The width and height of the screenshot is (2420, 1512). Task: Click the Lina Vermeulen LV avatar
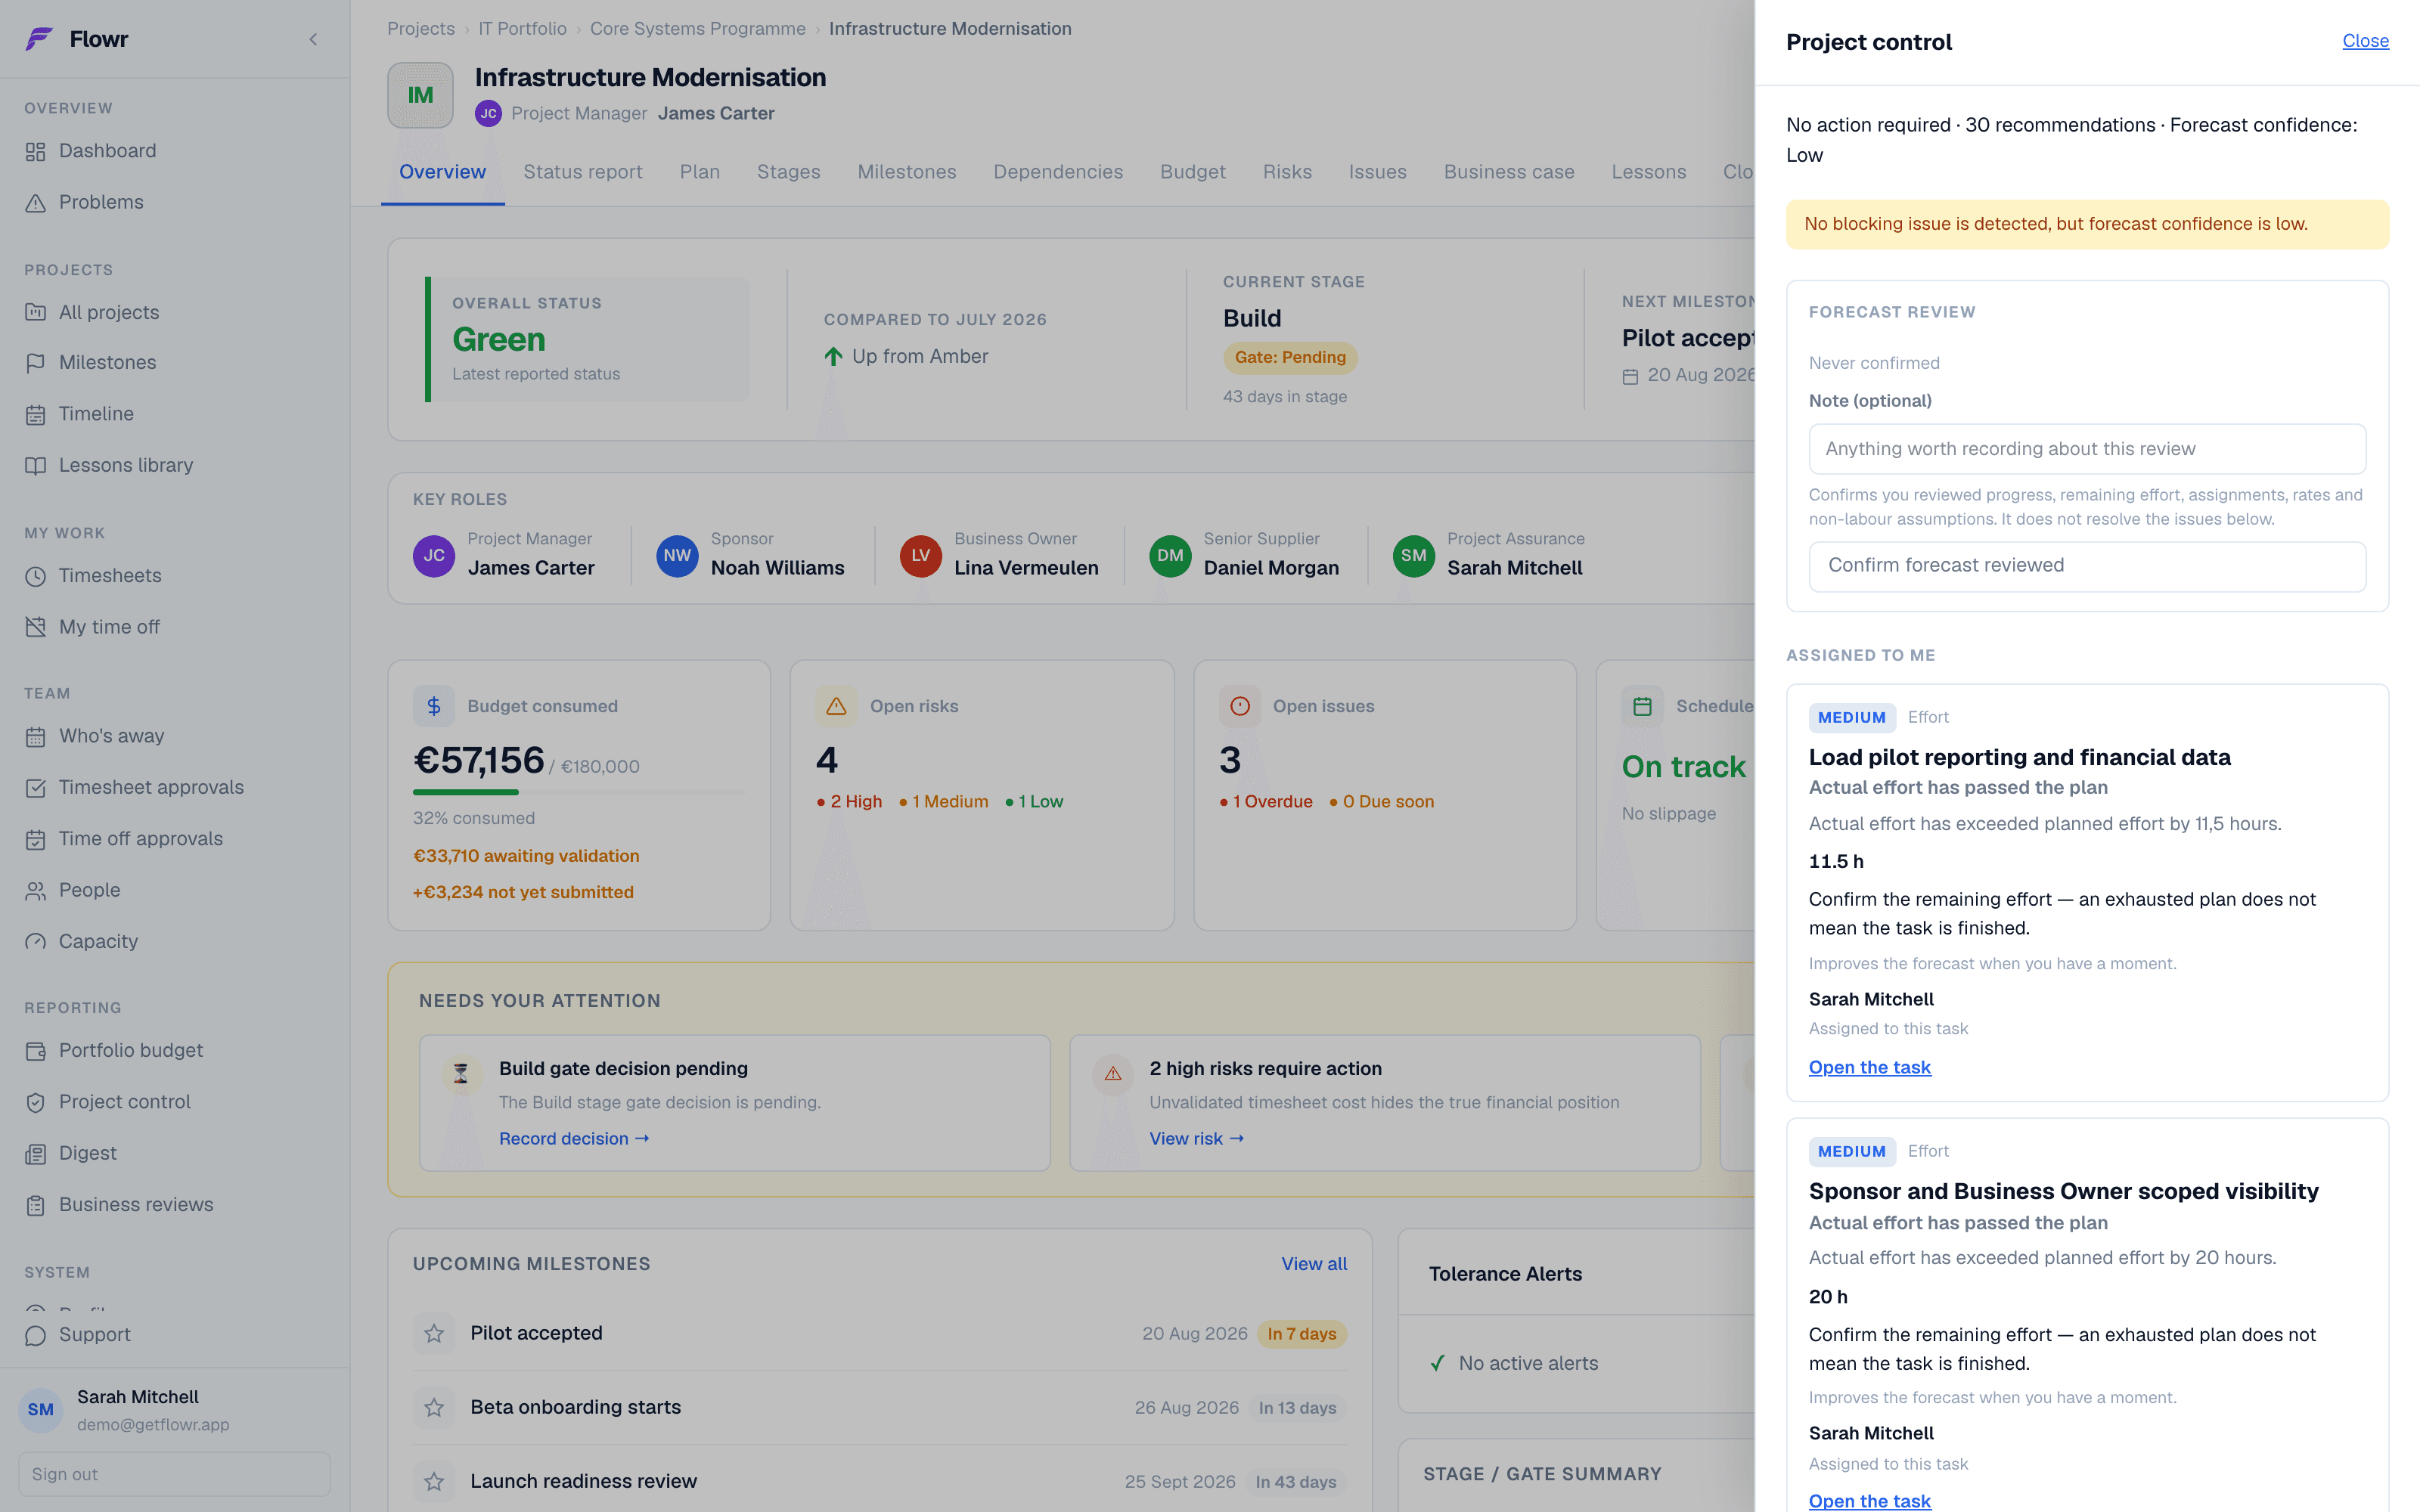click(x=920, y=556)
